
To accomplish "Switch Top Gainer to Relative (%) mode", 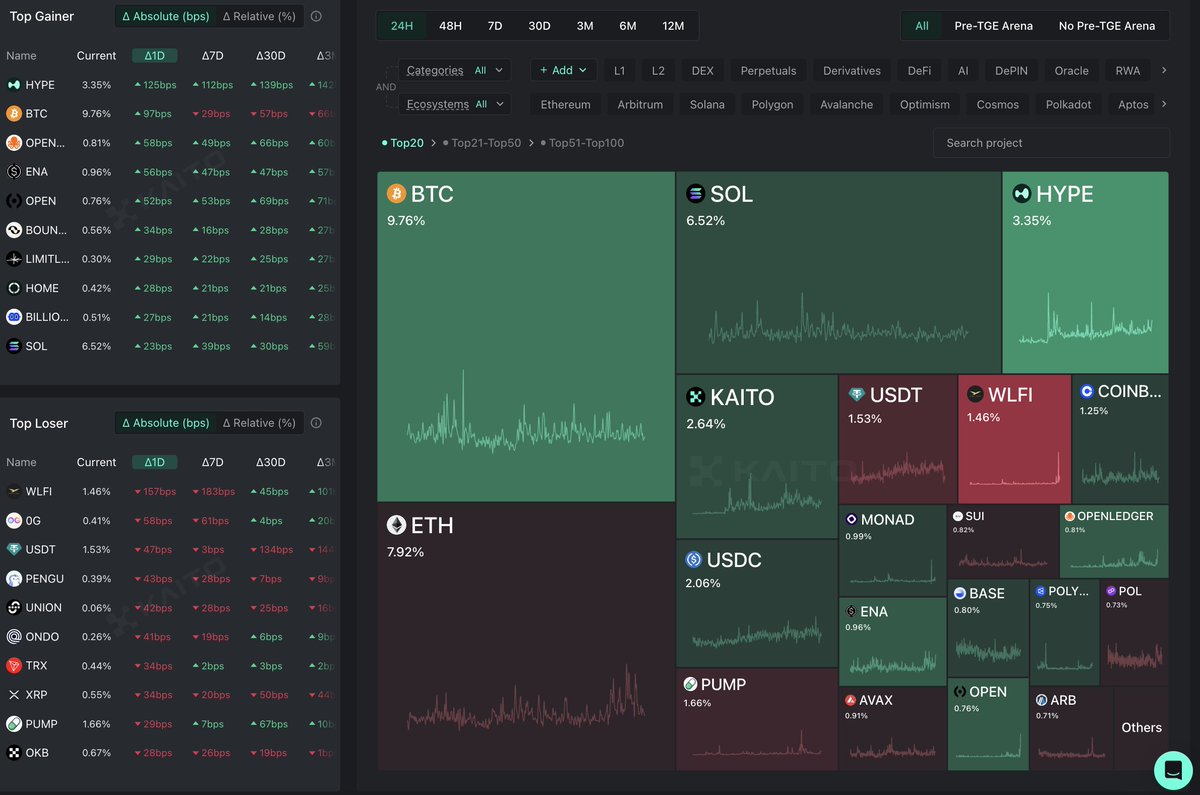I will [x=259, y=17].
